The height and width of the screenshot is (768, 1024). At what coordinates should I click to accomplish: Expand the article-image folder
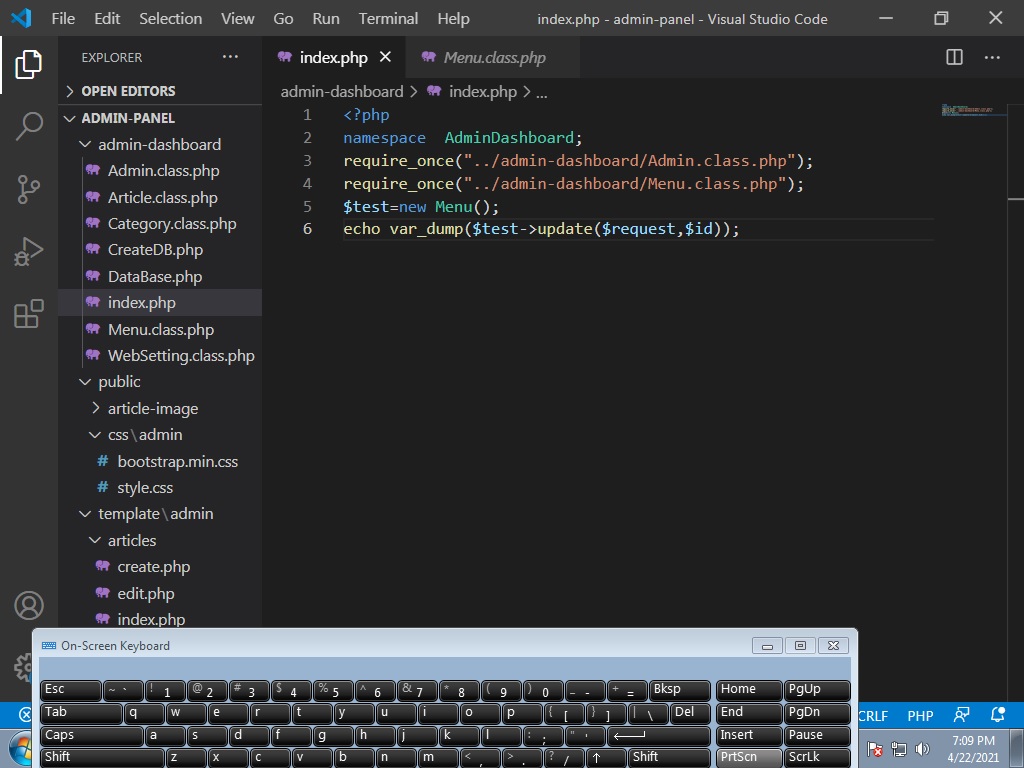152,408
